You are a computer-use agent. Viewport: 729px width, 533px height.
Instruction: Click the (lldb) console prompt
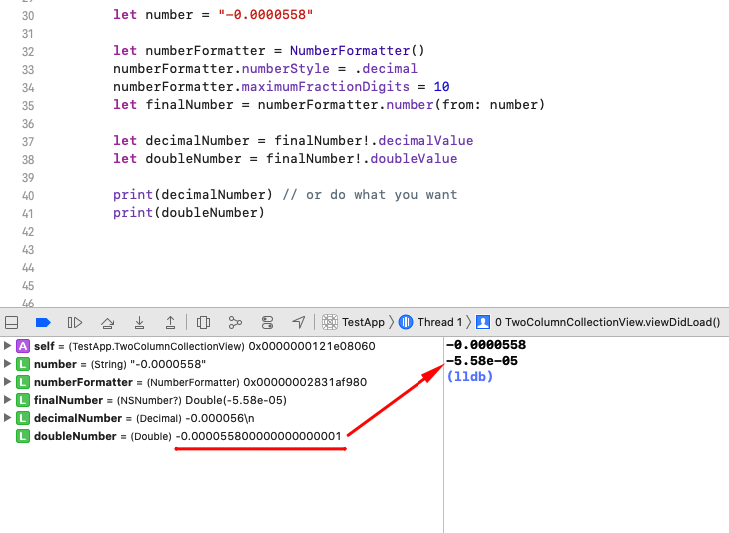[x=470, y=376]
